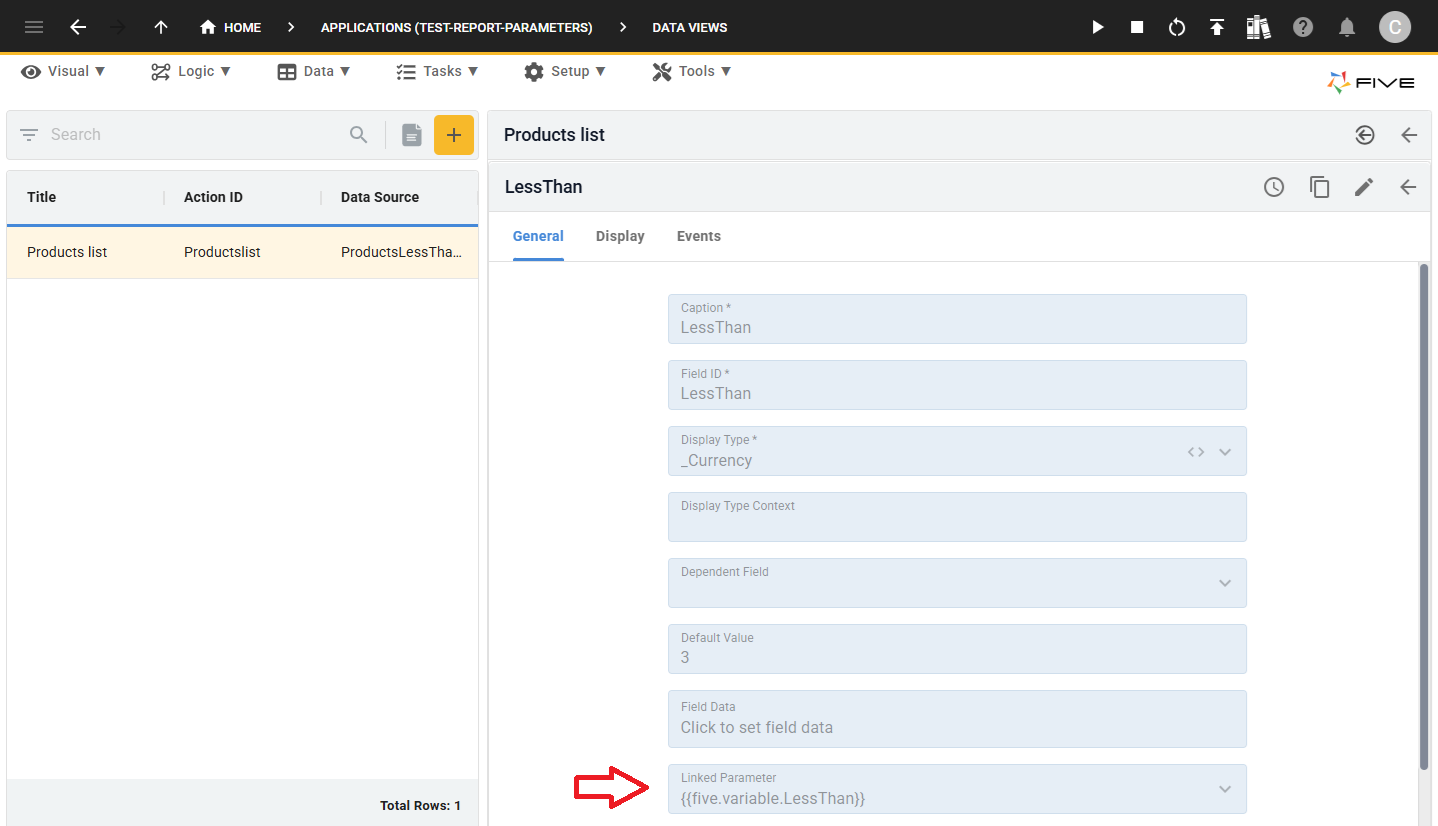Viewport: 1438px width, 826px height.
Task: Click the Stop square icon in top bar
Action: pyautogui.click(x=1137, y=27)
